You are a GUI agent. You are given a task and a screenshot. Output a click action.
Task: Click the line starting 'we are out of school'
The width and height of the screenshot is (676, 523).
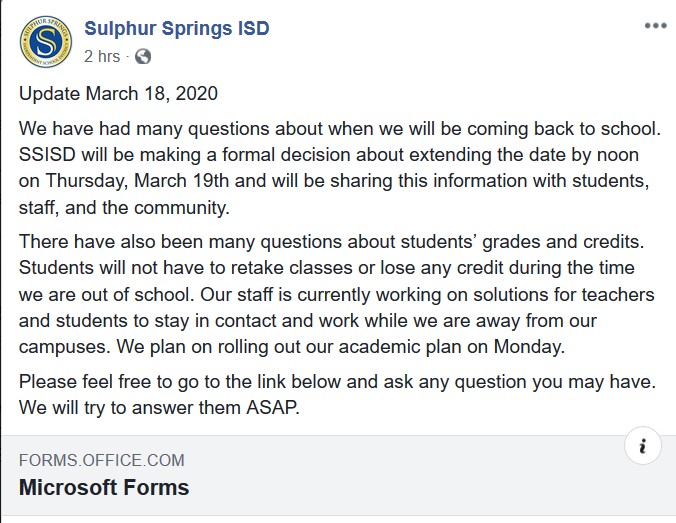tap(337, 295)
